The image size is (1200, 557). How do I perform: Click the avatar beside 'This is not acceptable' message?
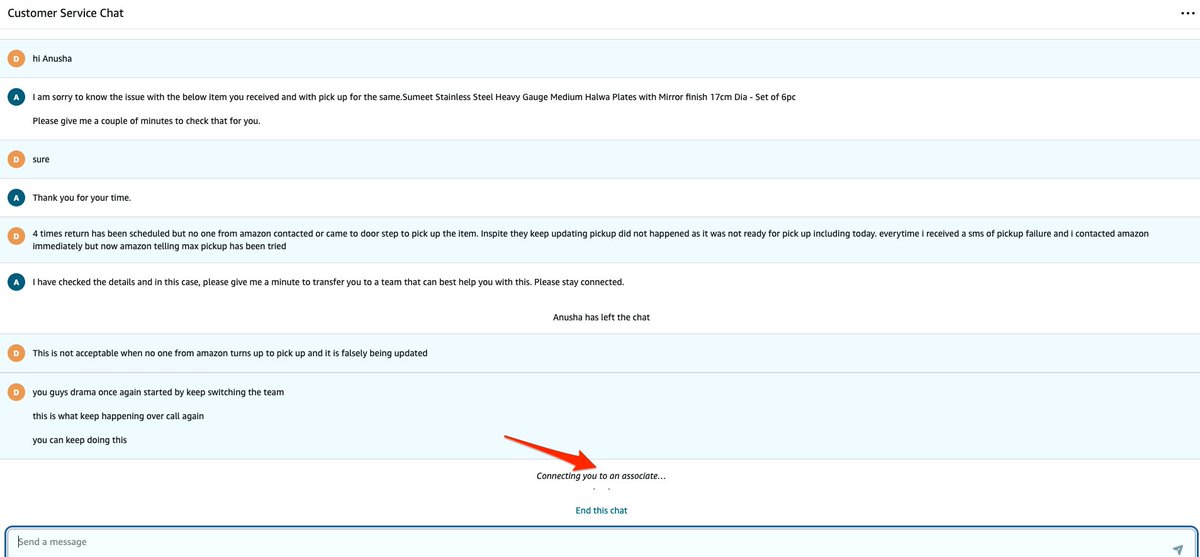point(15,353)
